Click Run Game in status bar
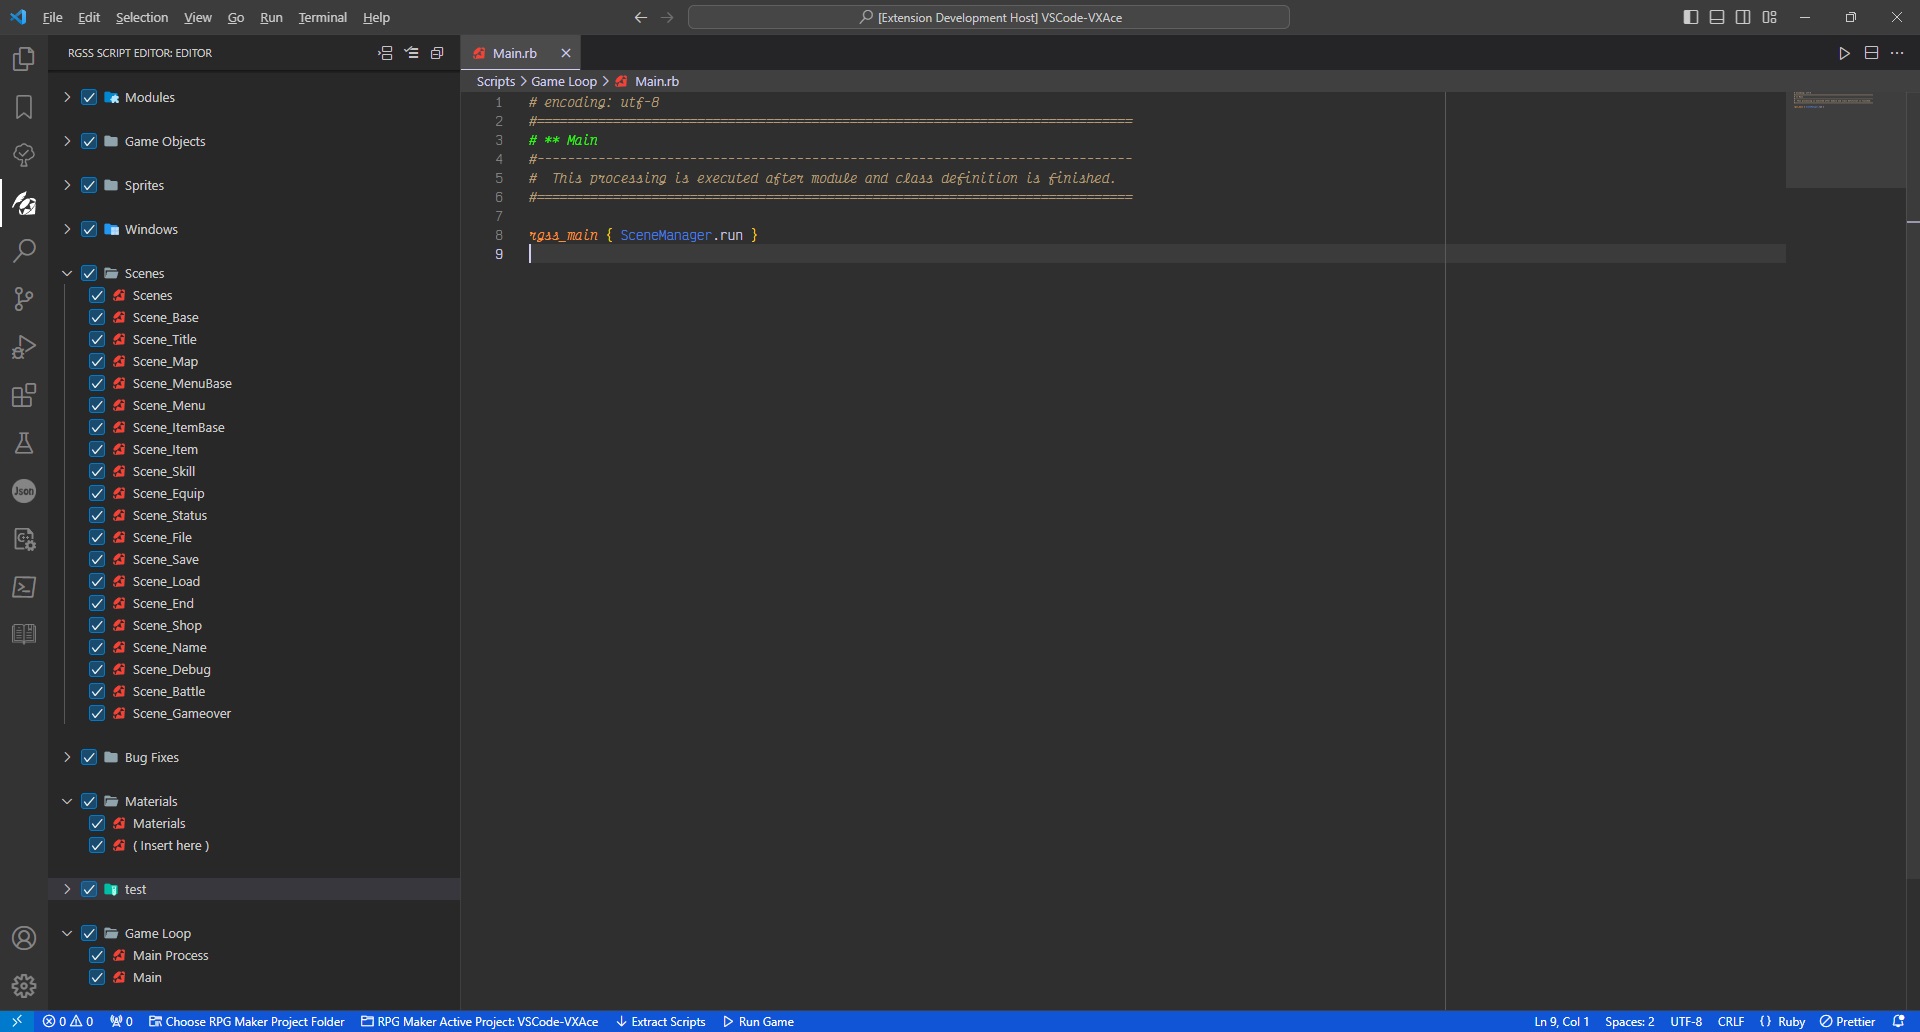 [x=758, y=1021]
